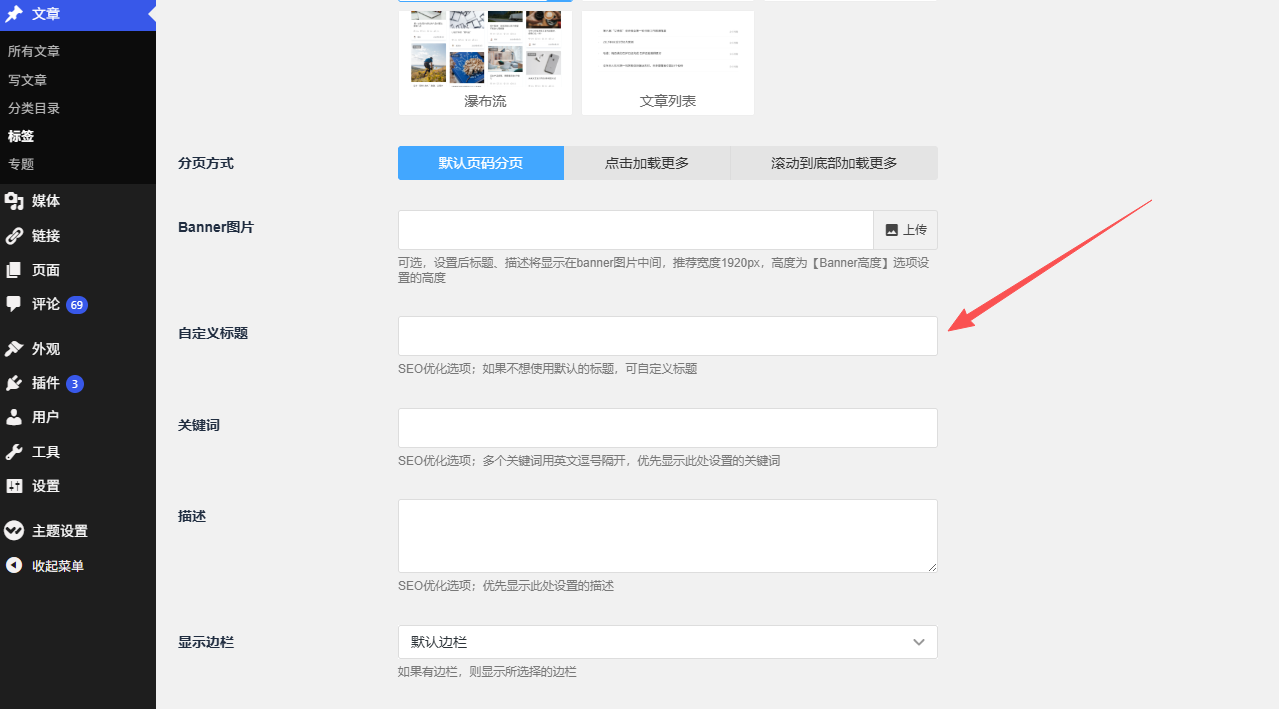Choose the 瀑布流 layout thumbnail
Screen dimensions: 1279x709
(x=485, y=62)
